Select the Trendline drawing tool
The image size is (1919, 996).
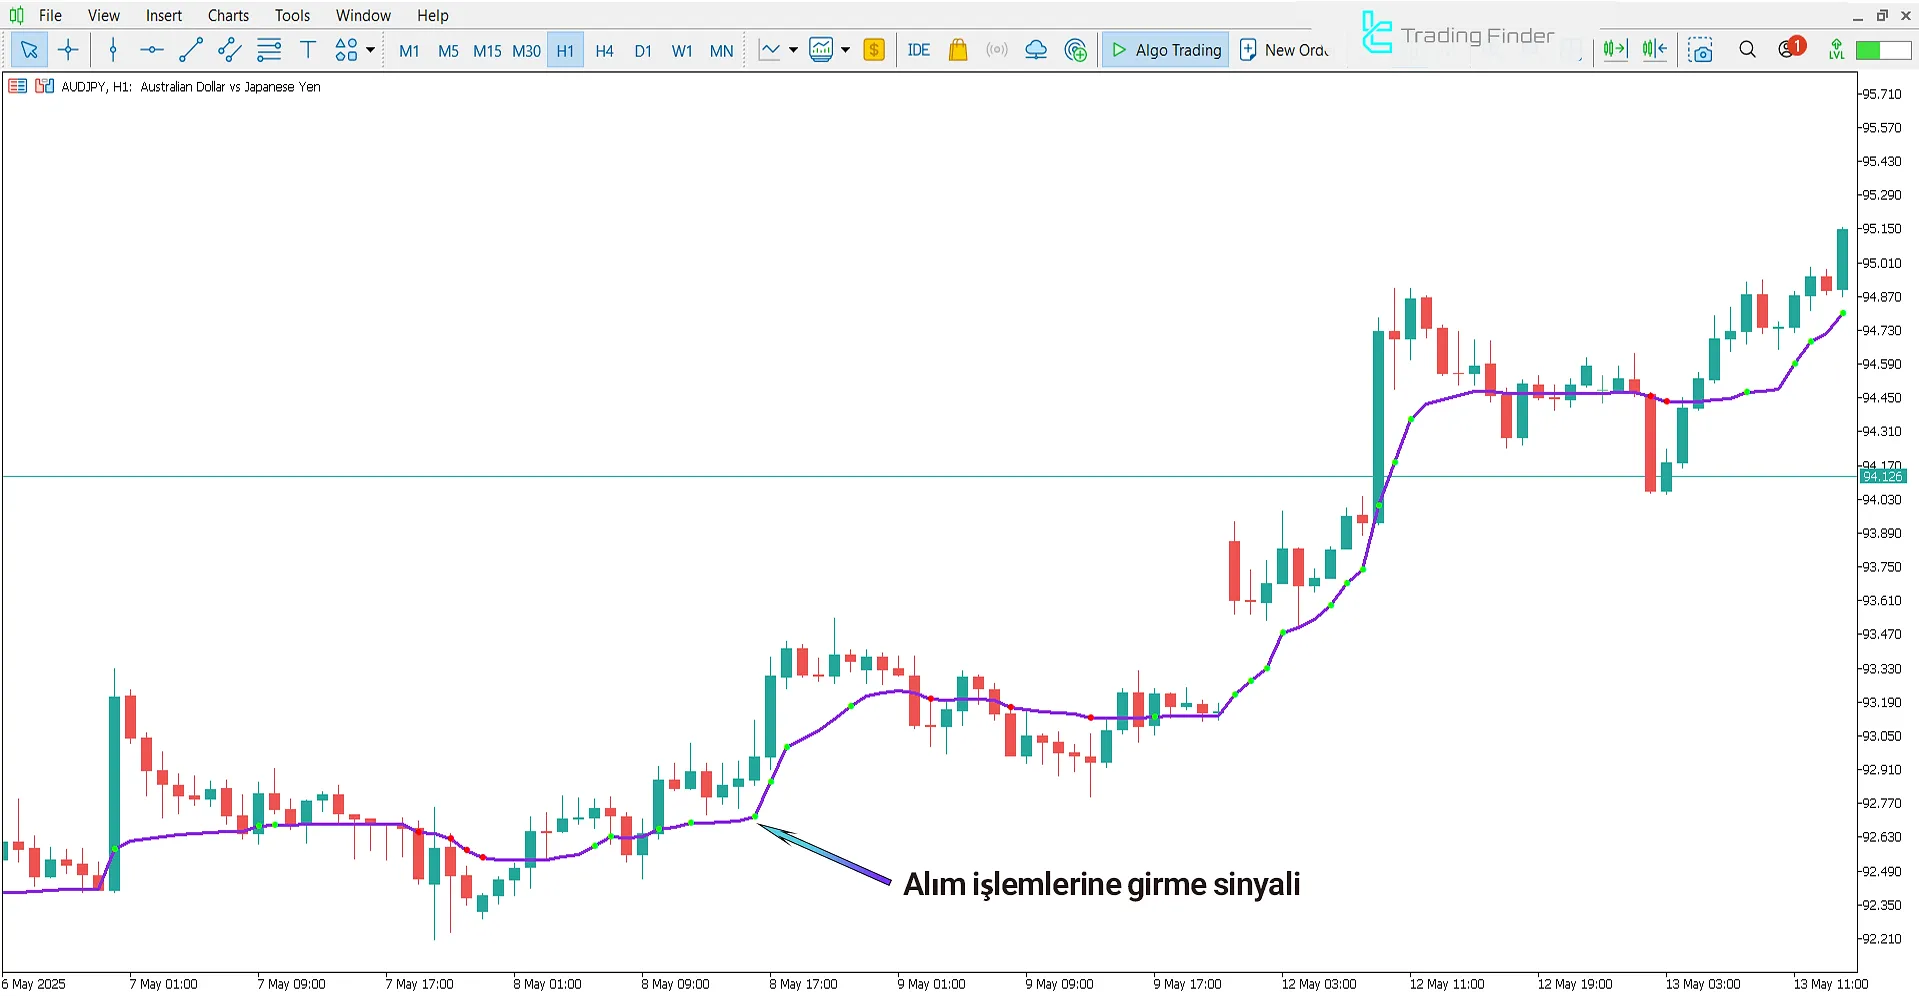[x=190, y=49]
